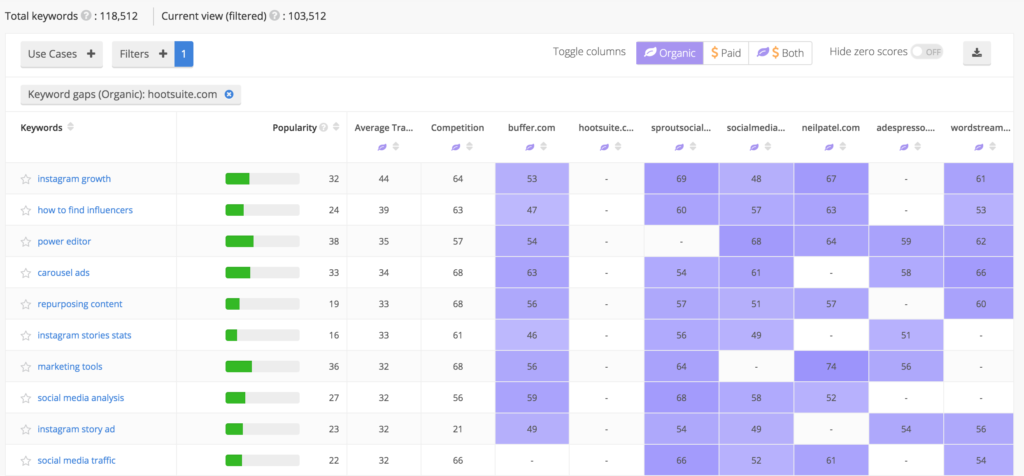Screen dimensions: 1024x476
Task: Click competition value 21 for instagram story ad
Action: (458, 430)
